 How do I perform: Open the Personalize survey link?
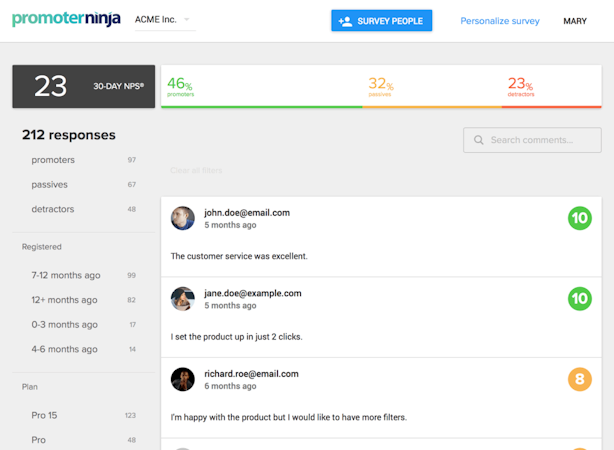(499, 21)
